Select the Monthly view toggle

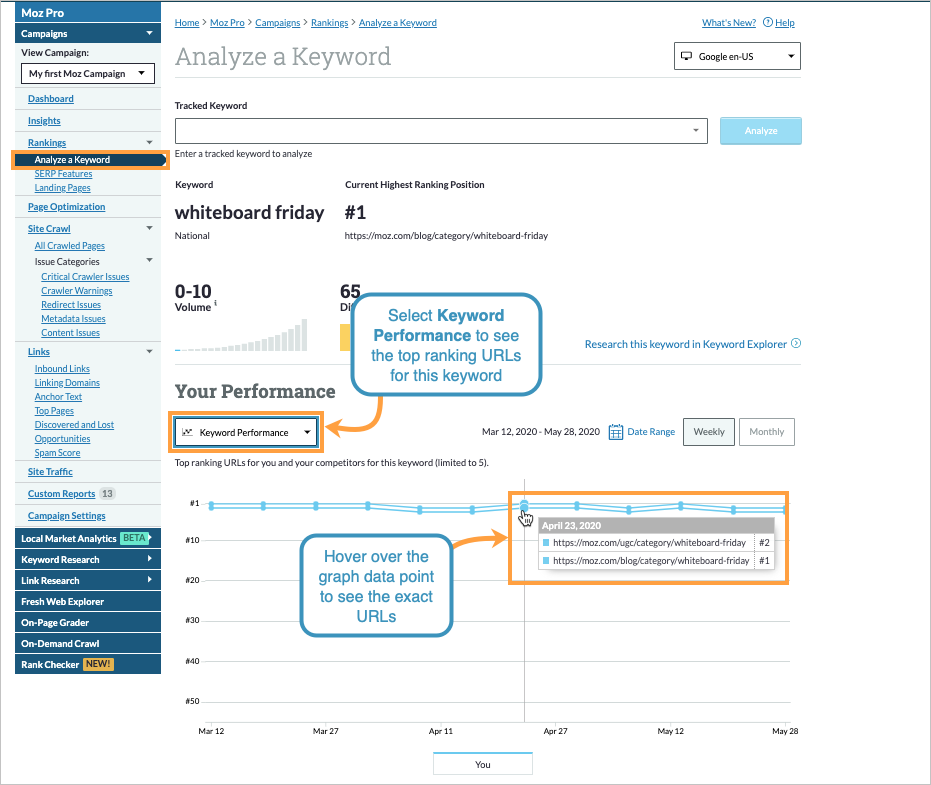click(767, 432)
